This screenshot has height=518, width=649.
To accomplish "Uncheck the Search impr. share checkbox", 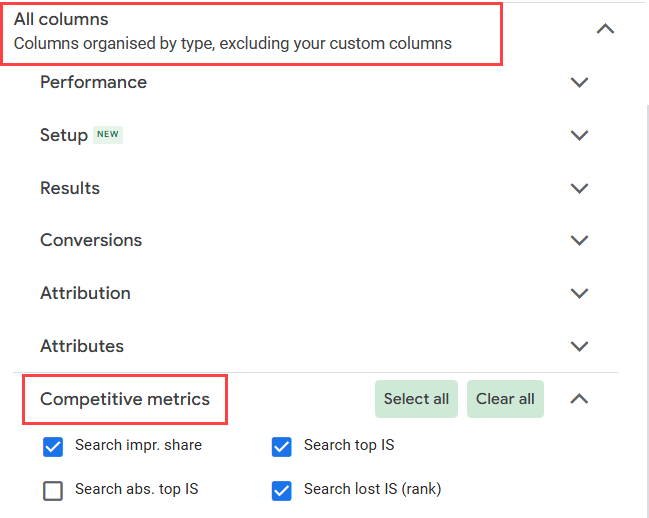I will pos(54,446).
